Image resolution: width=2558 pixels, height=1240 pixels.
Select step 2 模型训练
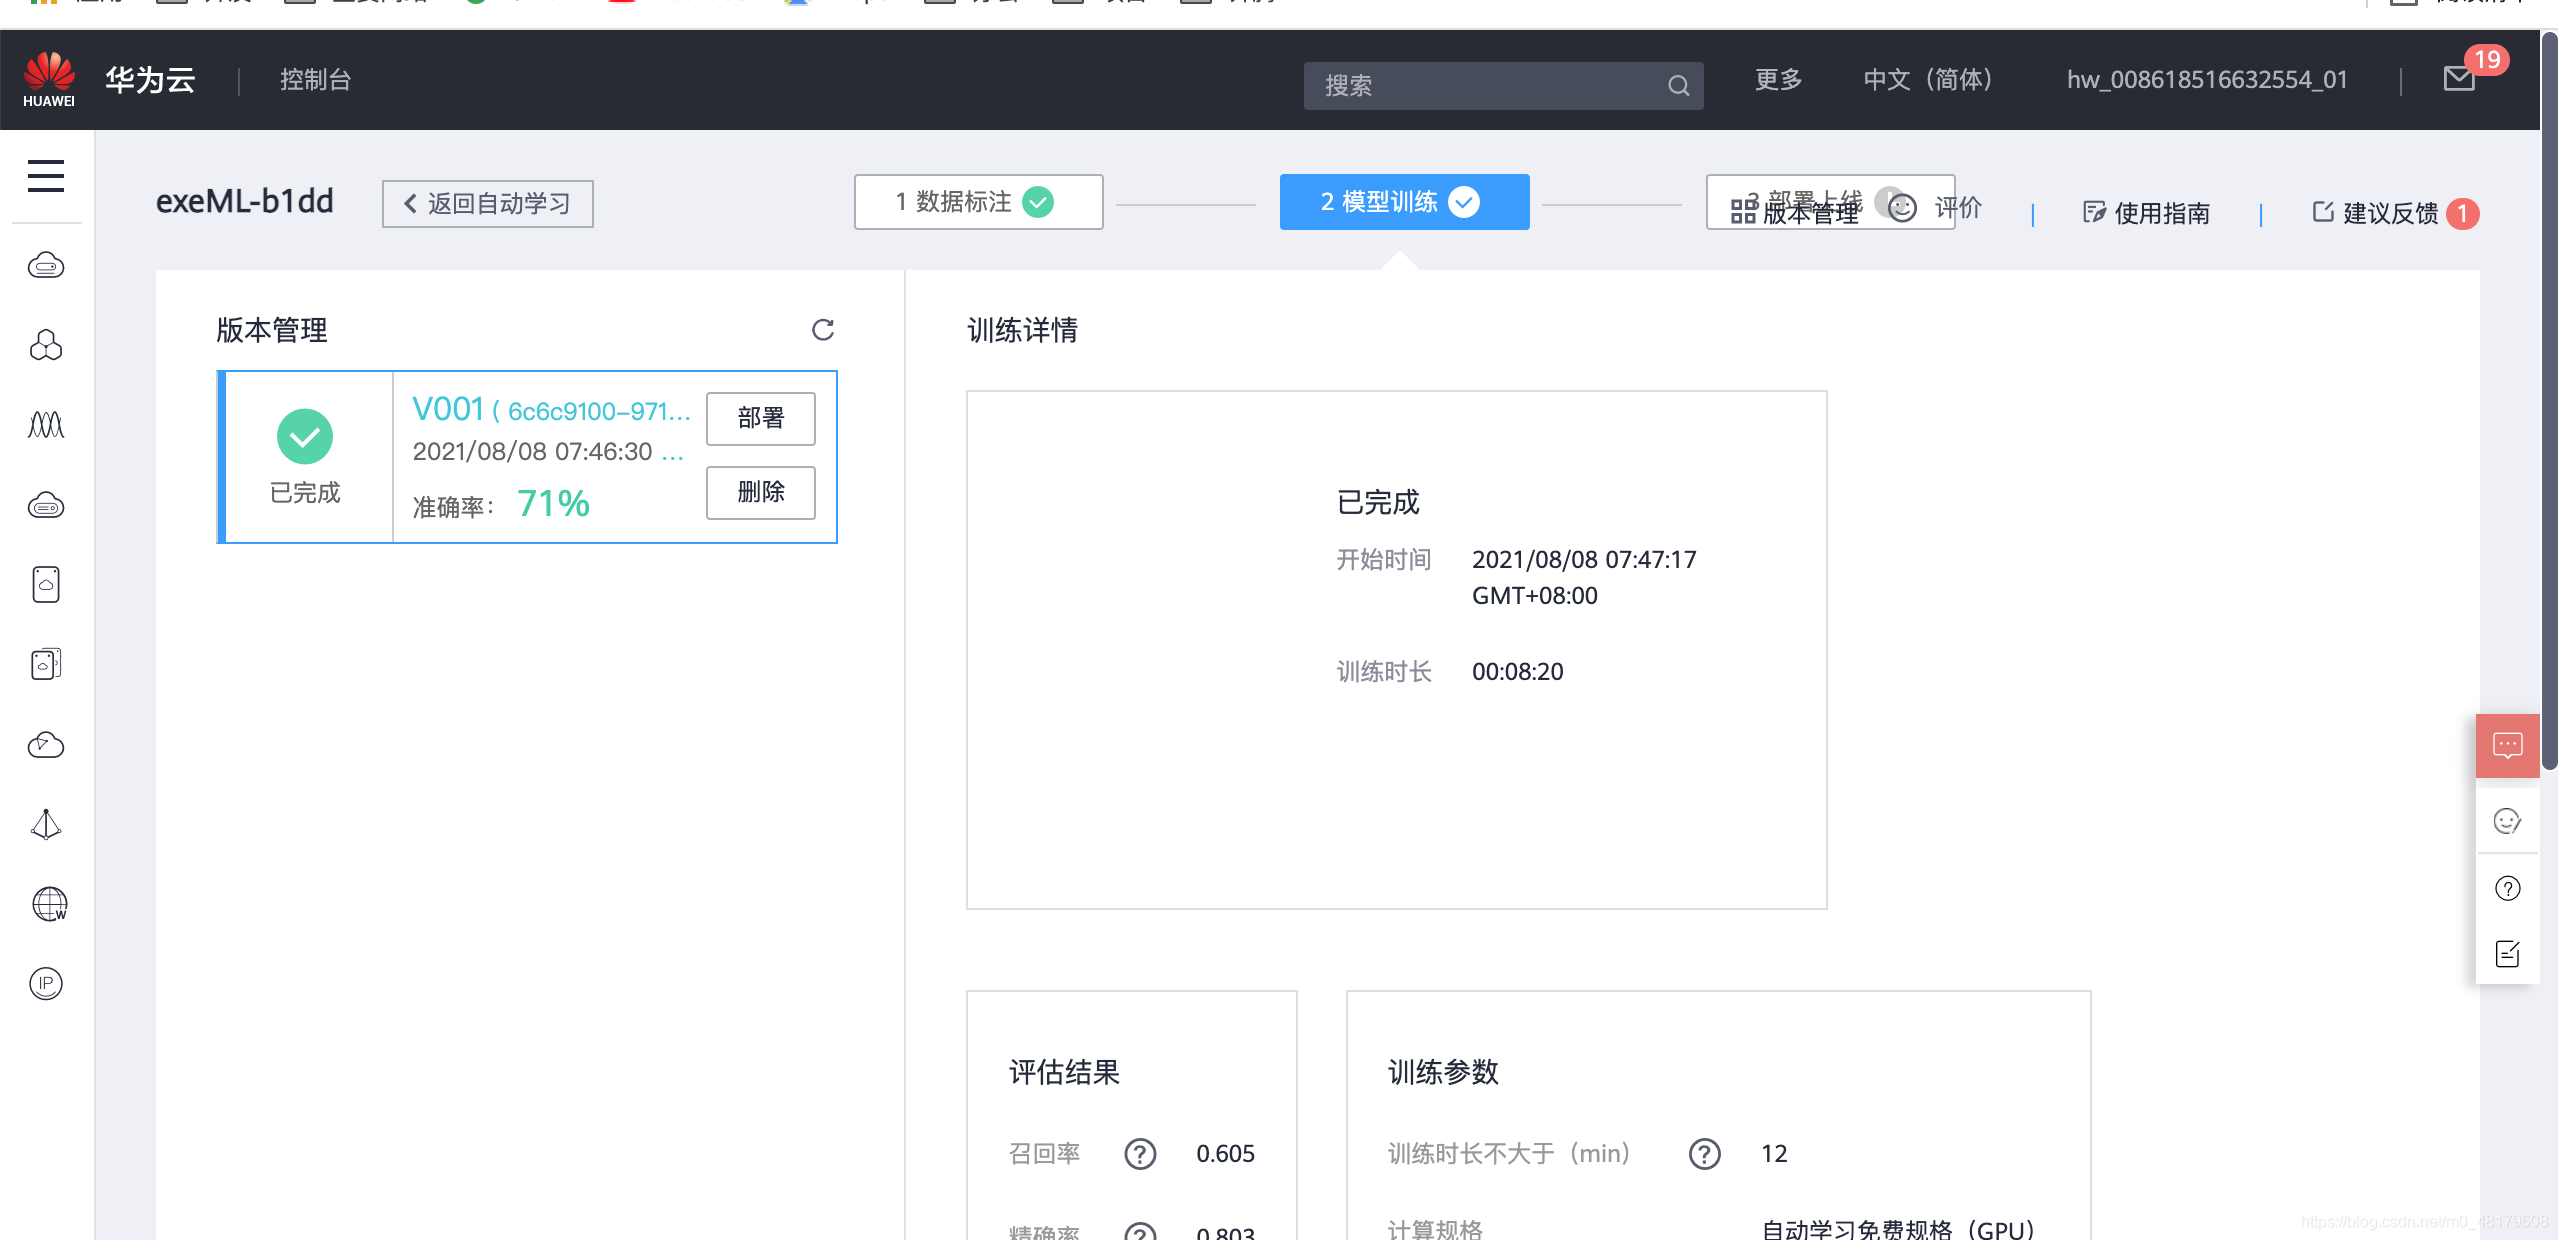1405,202
